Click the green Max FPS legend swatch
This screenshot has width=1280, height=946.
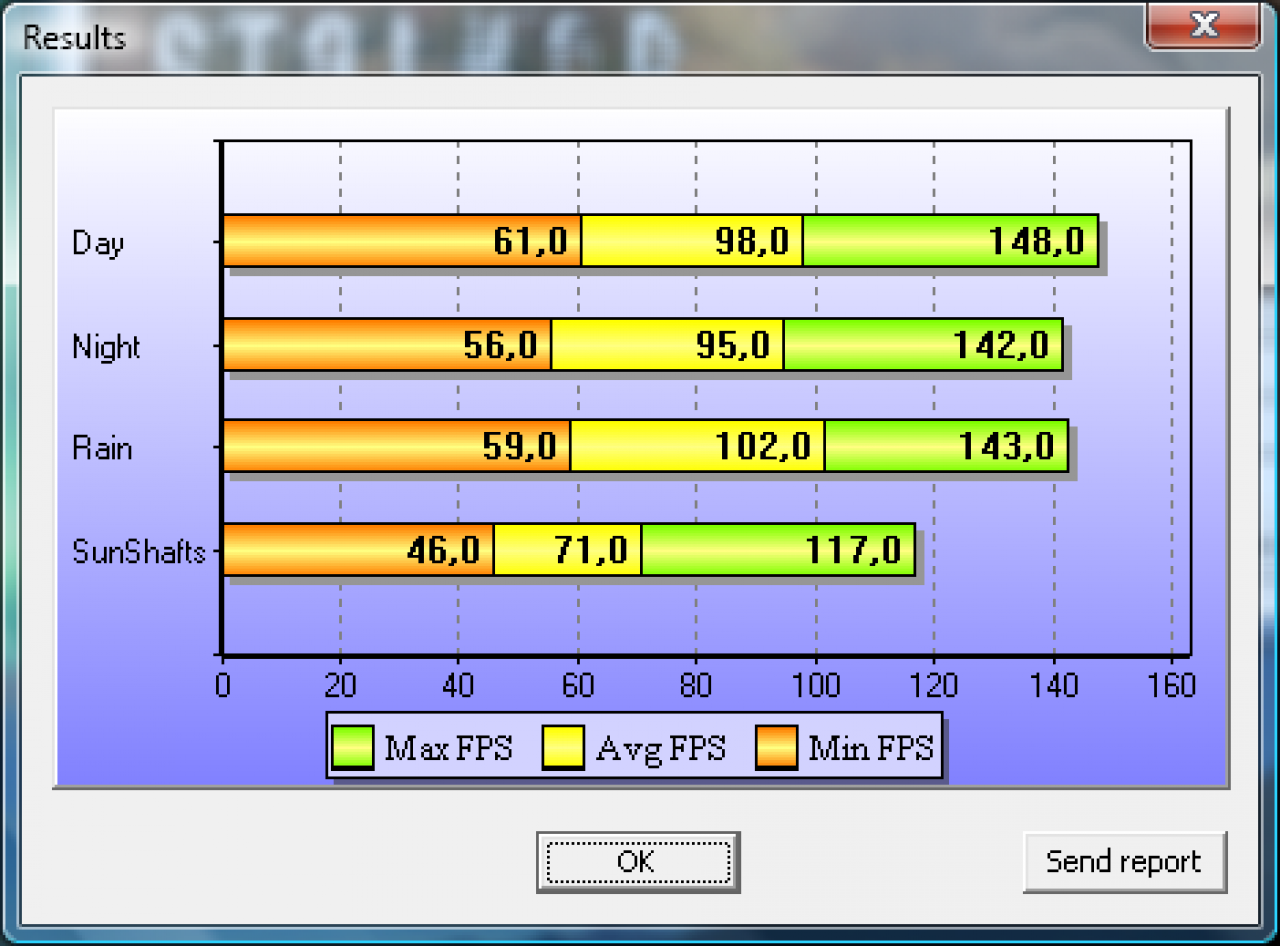353,748
